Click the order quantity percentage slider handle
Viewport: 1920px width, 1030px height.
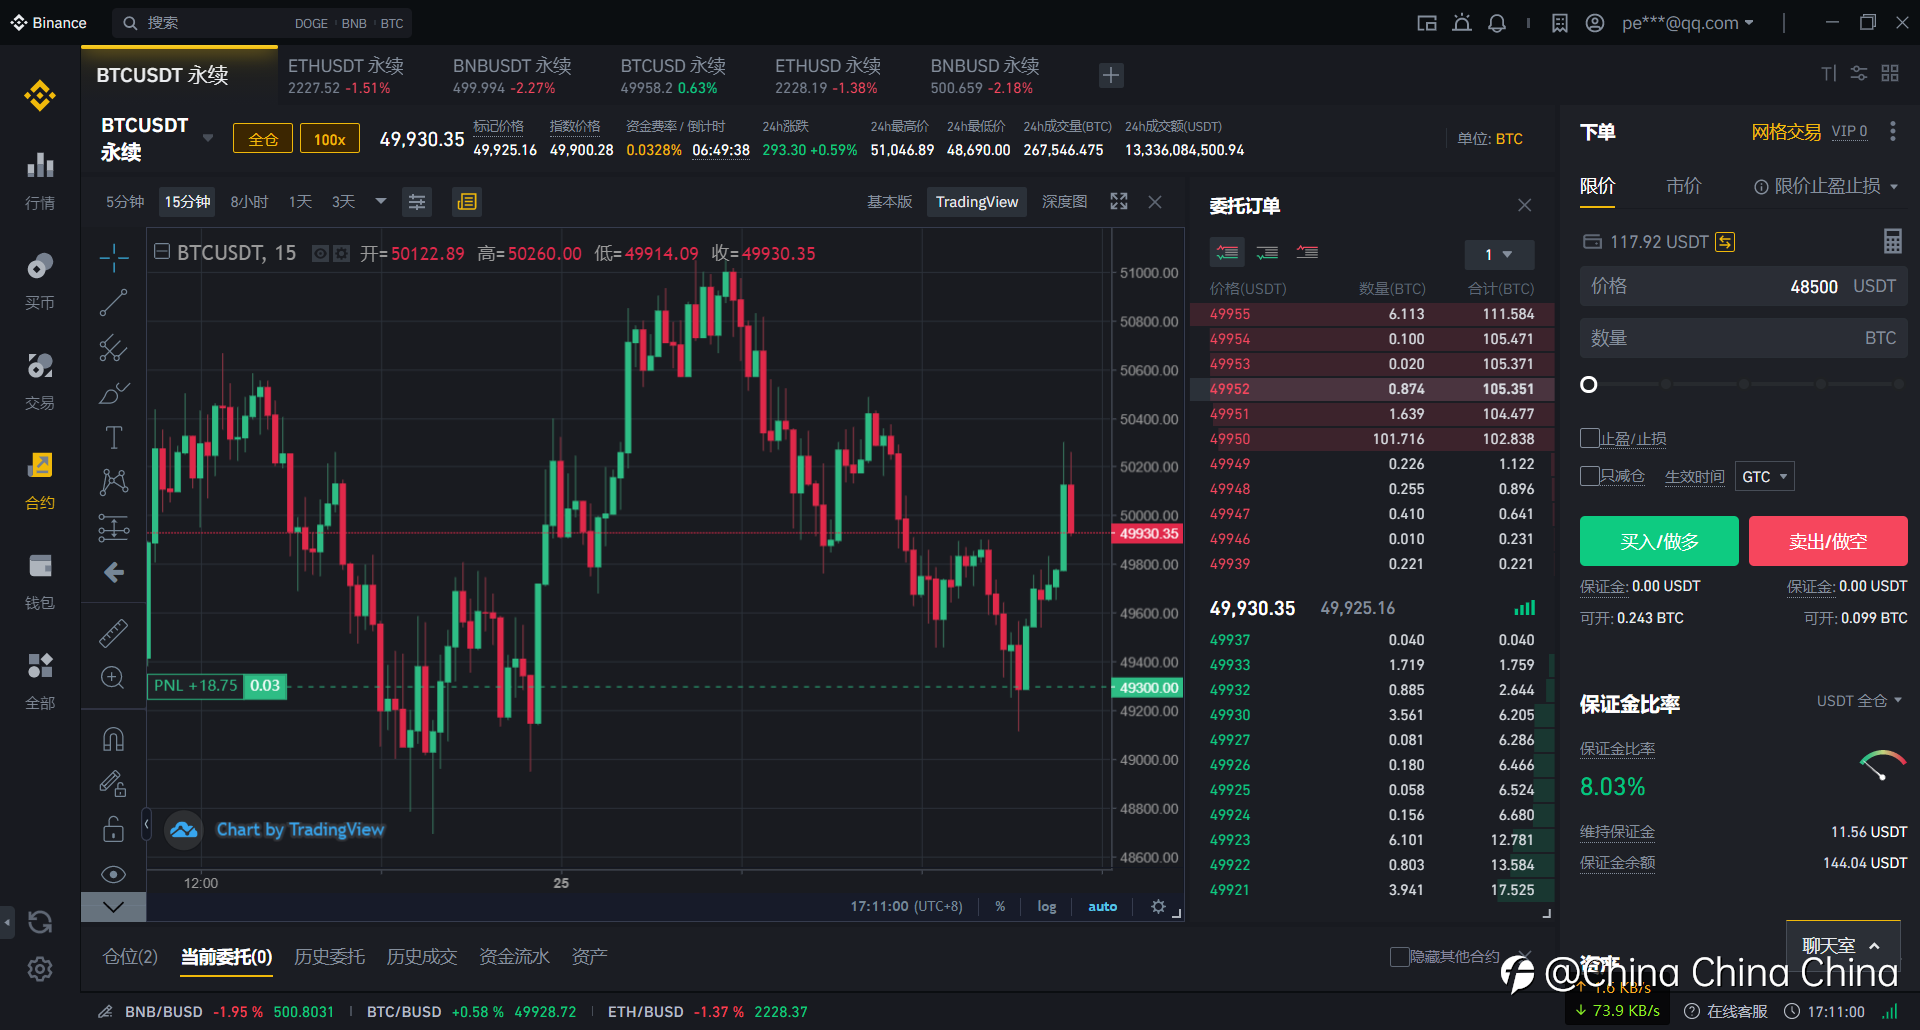(x=1589, y=385)
